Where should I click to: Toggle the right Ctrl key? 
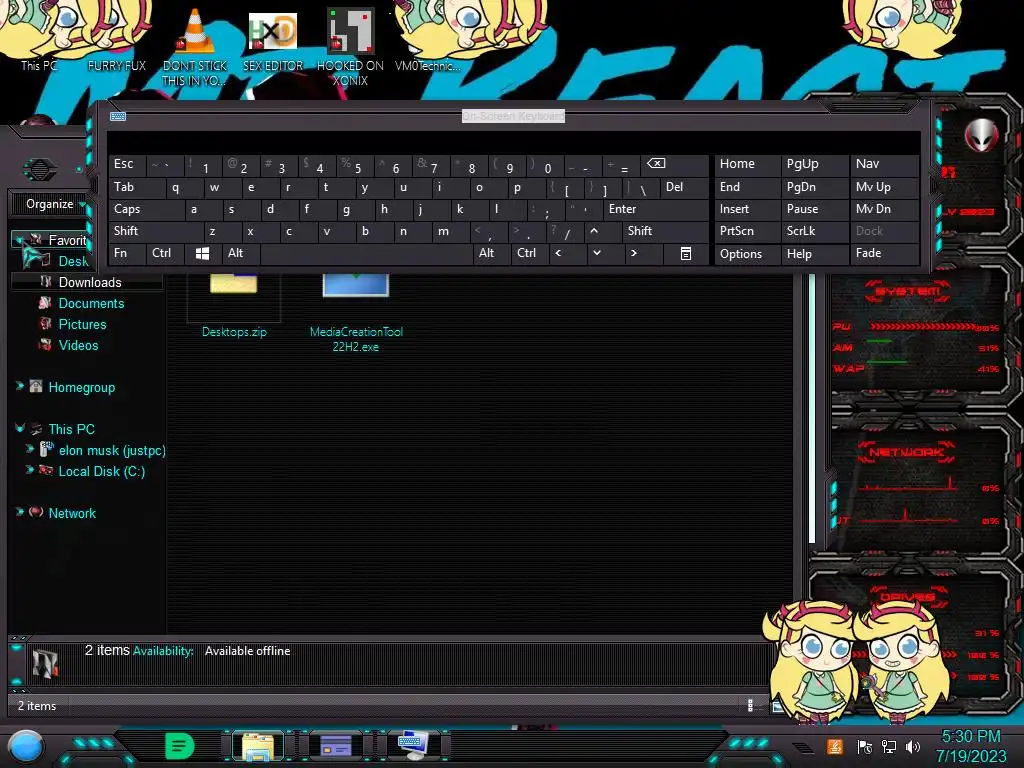529,253
